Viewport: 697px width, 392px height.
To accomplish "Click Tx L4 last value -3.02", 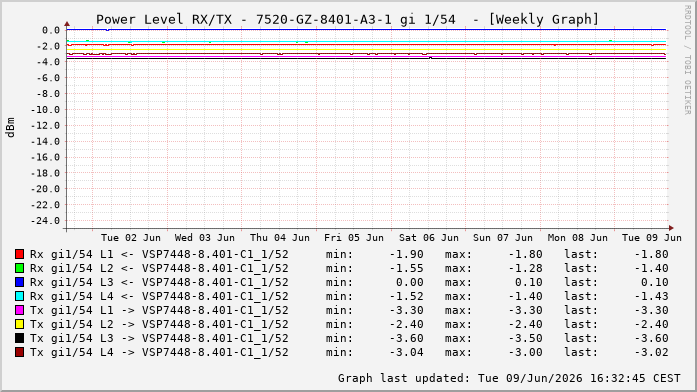I will (x=652, y=352).
